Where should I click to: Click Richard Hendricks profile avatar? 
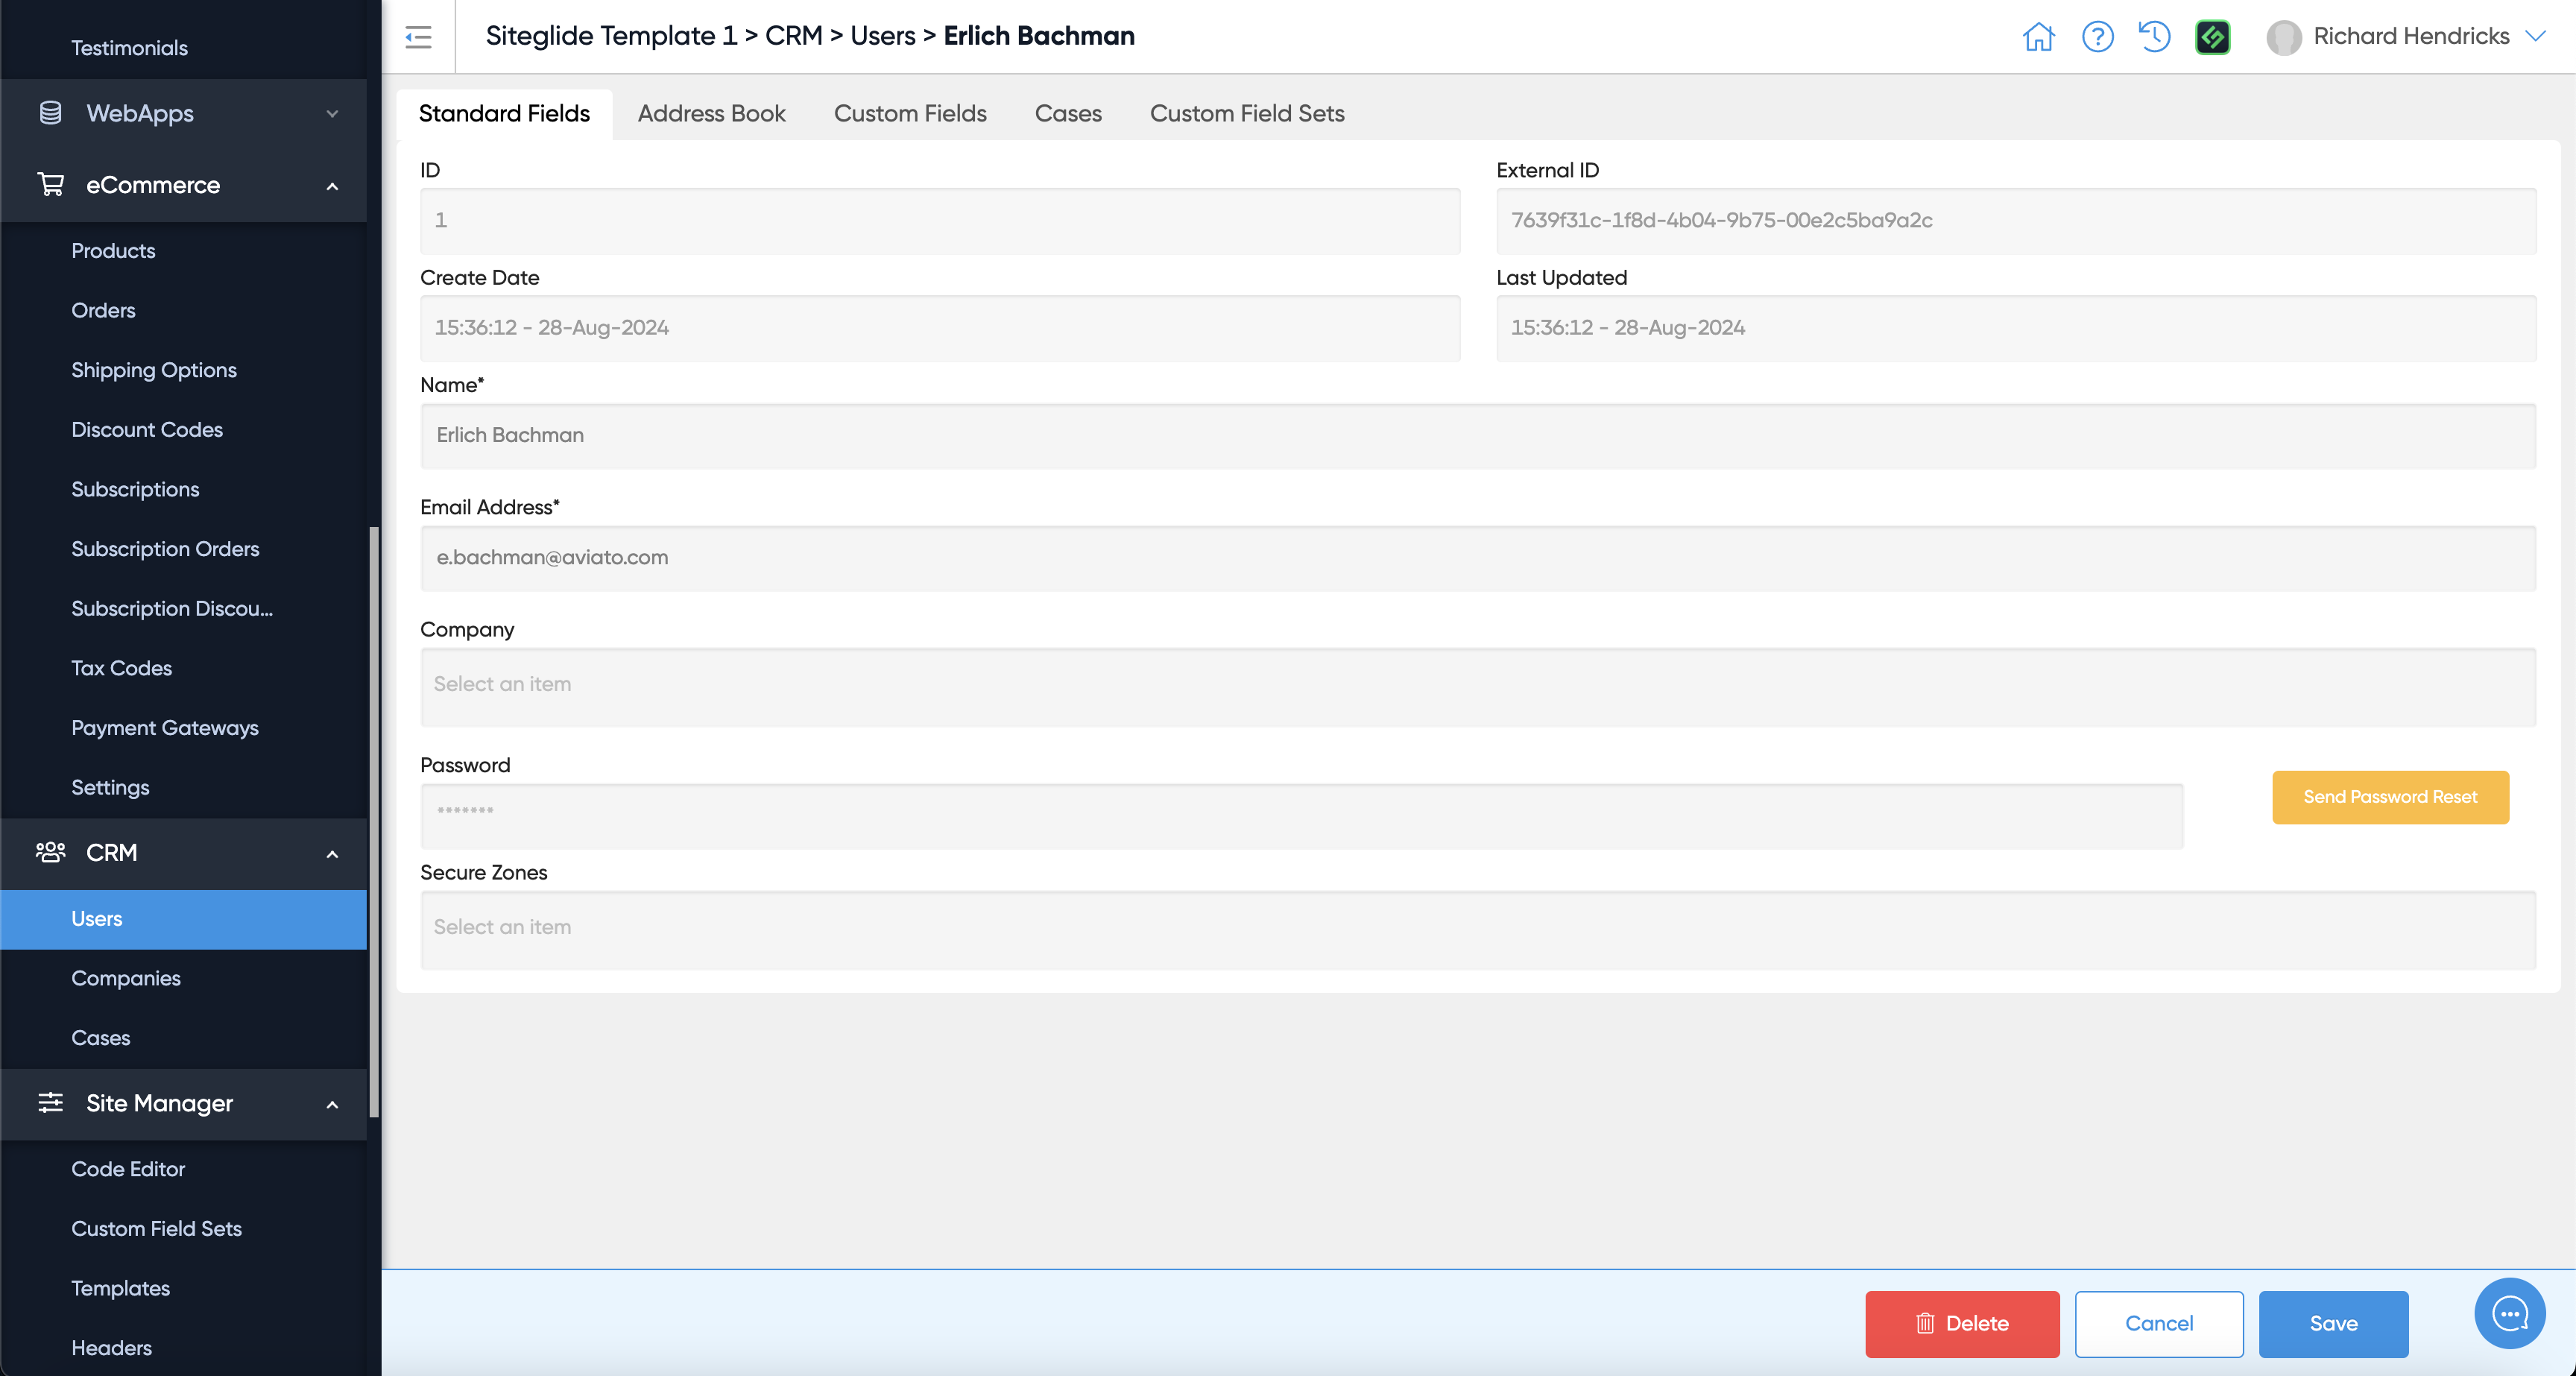(x=2283, y=37)
